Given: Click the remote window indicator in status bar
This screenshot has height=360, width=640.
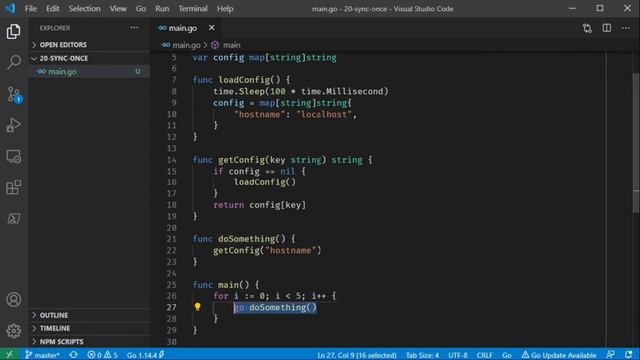Looking at the screenshot, I should click(9, 355).
